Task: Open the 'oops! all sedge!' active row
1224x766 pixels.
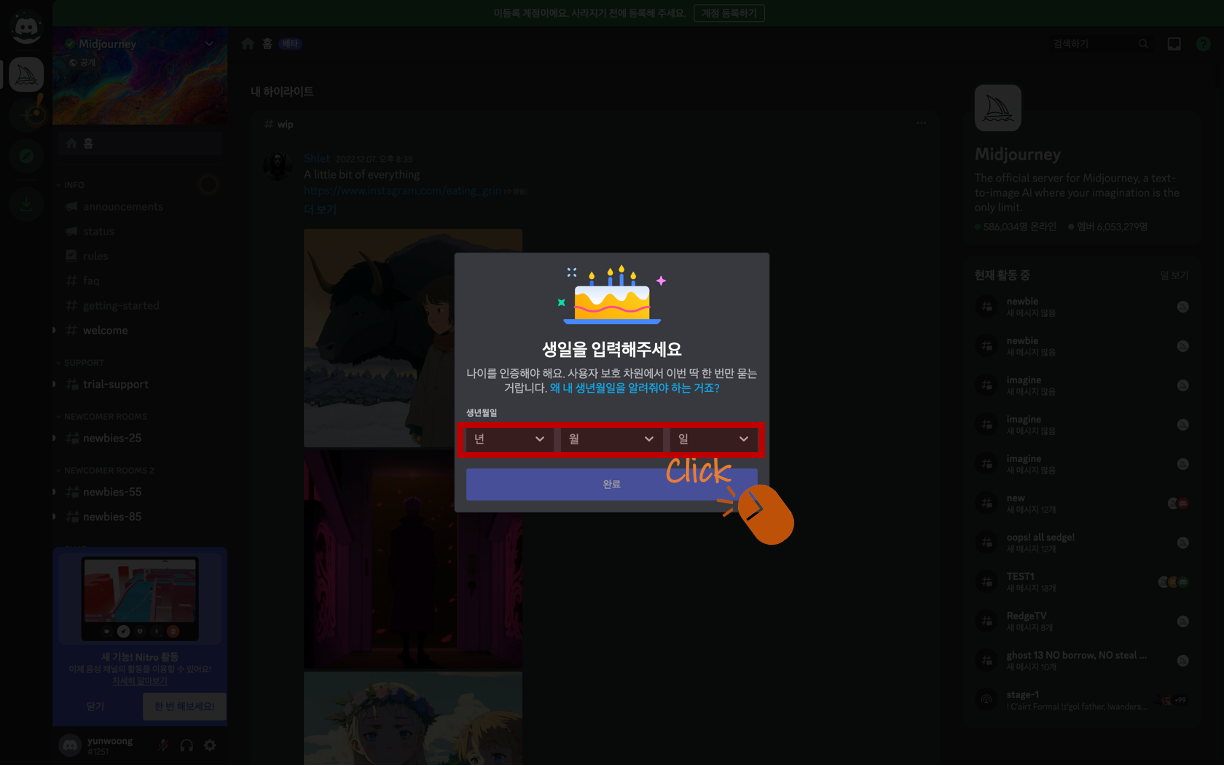Action: (x=1082, y=543)
